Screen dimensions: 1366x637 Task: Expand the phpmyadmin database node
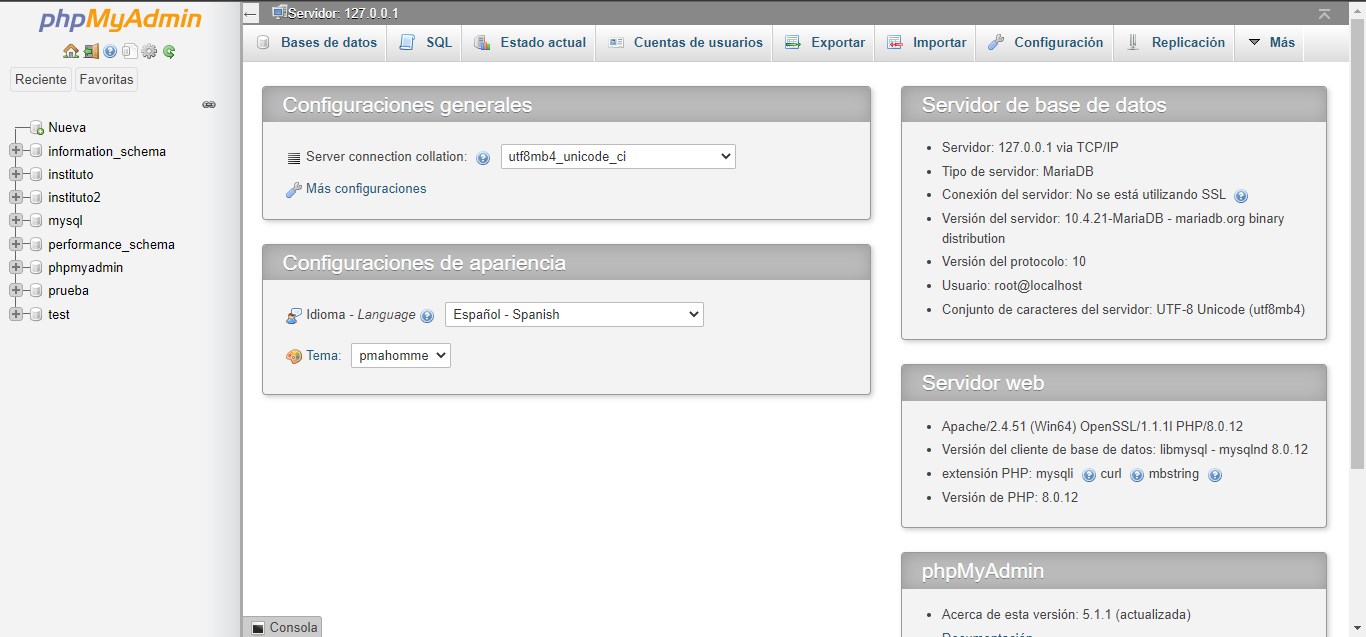(15, 268)
